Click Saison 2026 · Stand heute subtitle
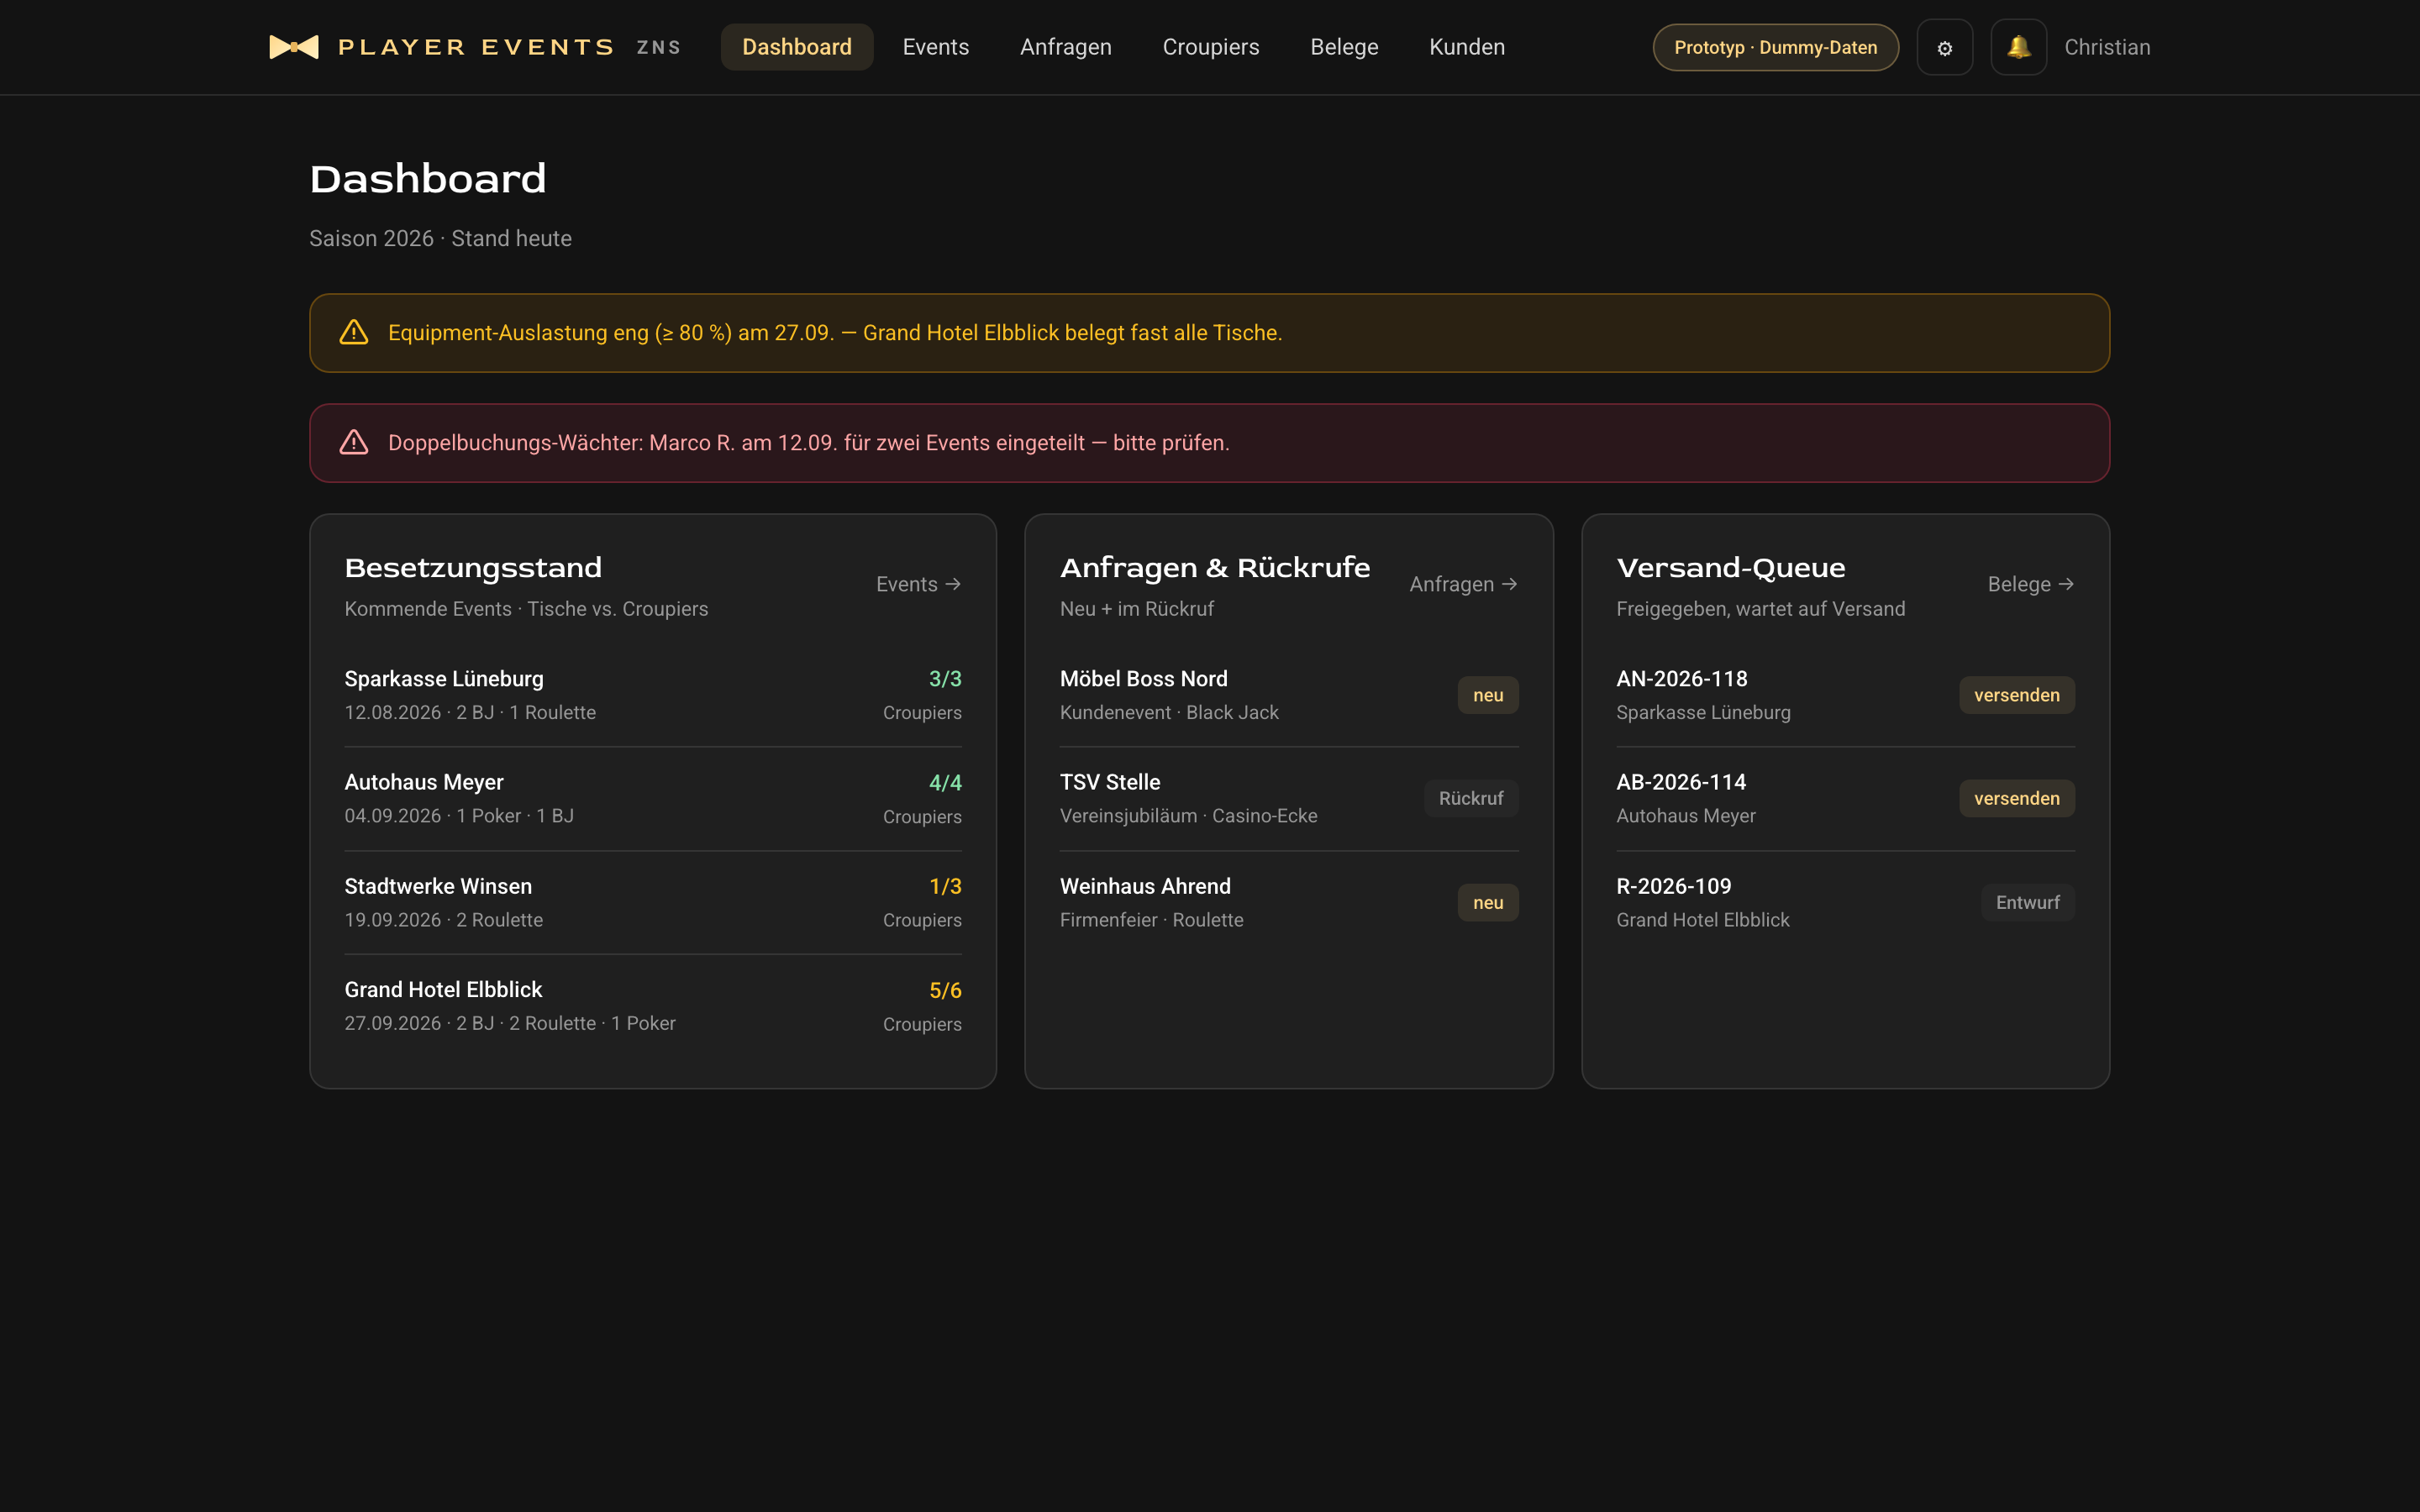The image size is (2420, 1512). 440,238
